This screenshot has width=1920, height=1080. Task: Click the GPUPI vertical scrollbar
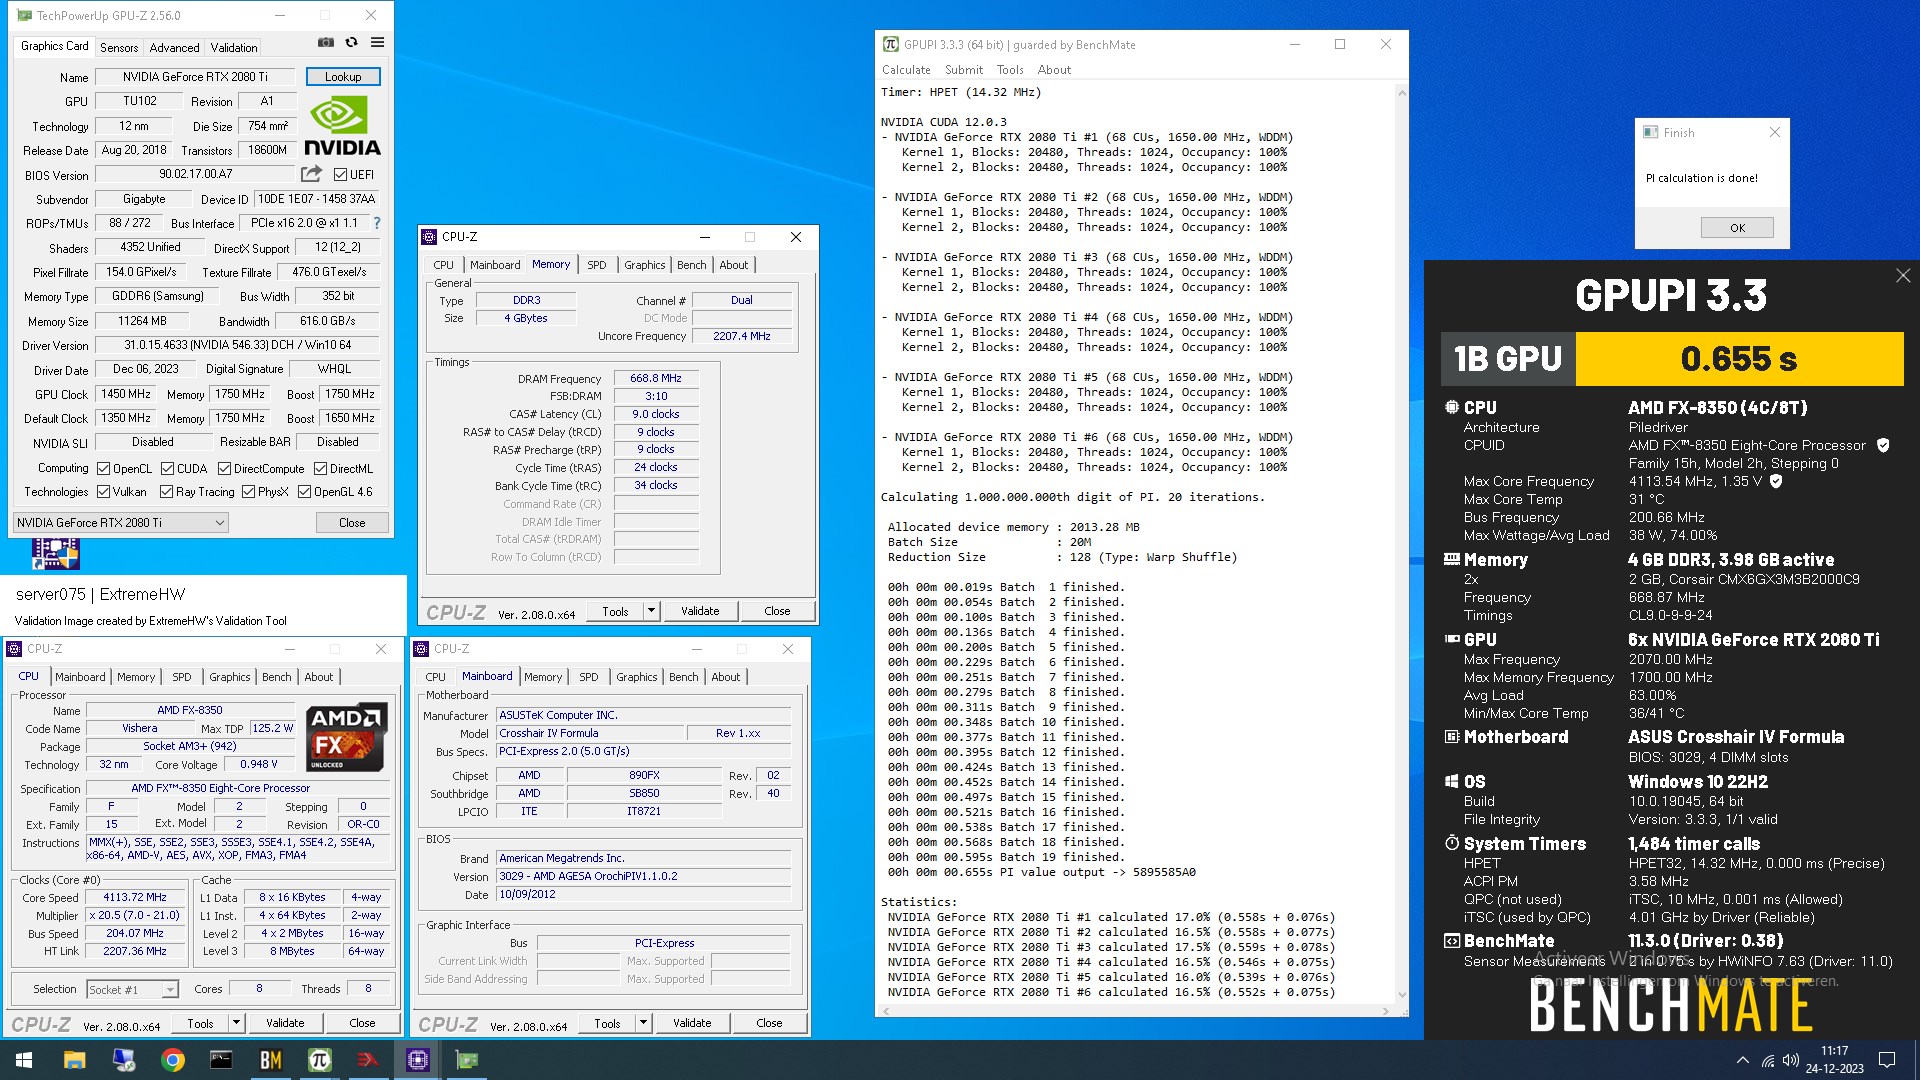(x=1401, y=543)
